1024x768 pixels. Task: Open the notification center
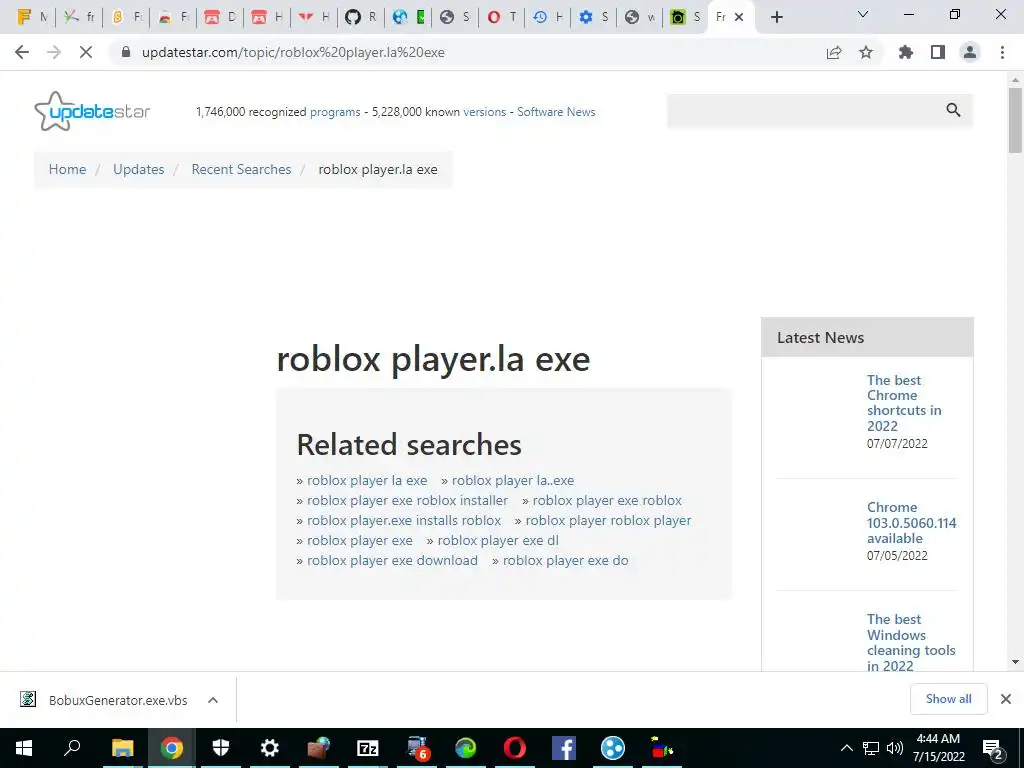pos(993,748)
